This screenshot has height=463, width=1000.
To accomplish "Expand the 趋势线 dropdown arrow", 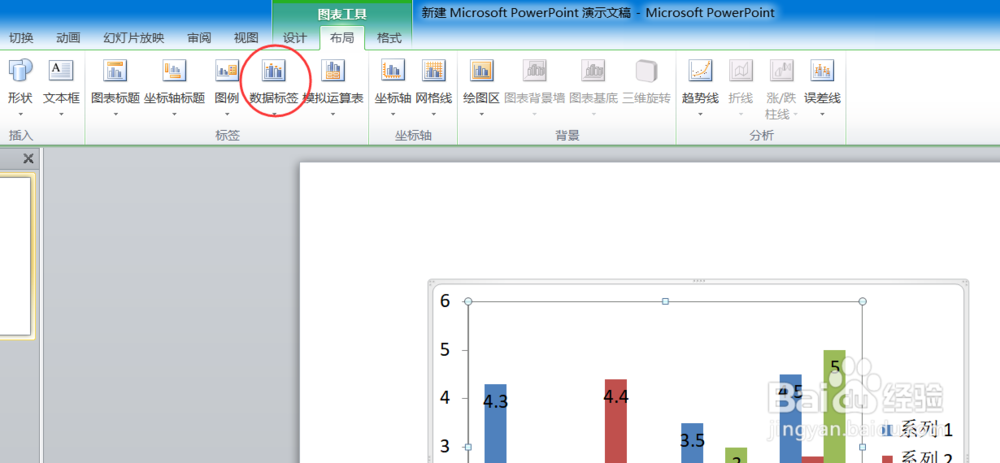I will pyautogui.click(x=700, y=115).
